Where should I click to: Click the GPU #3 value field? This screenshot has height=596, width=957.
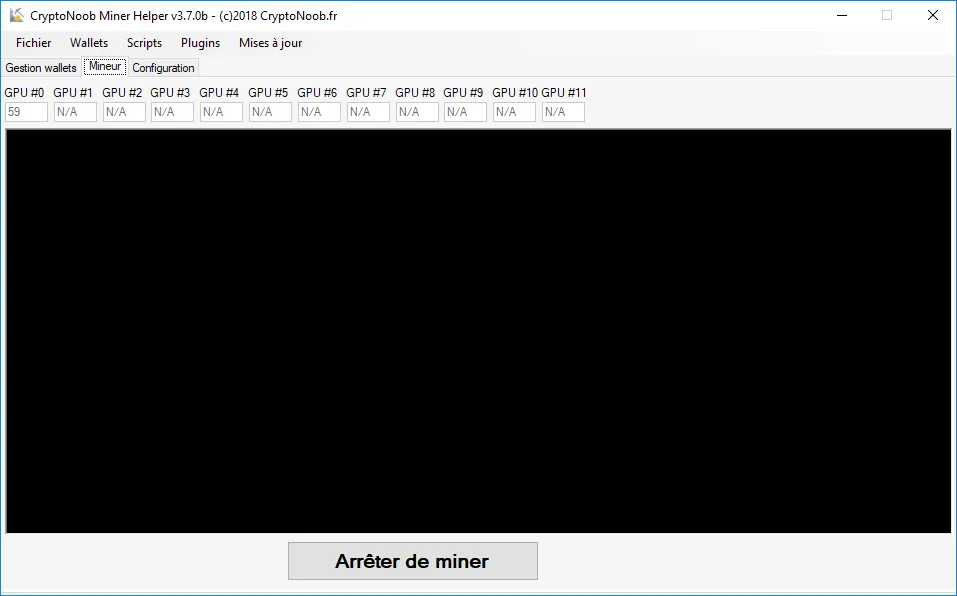[172, 112]
